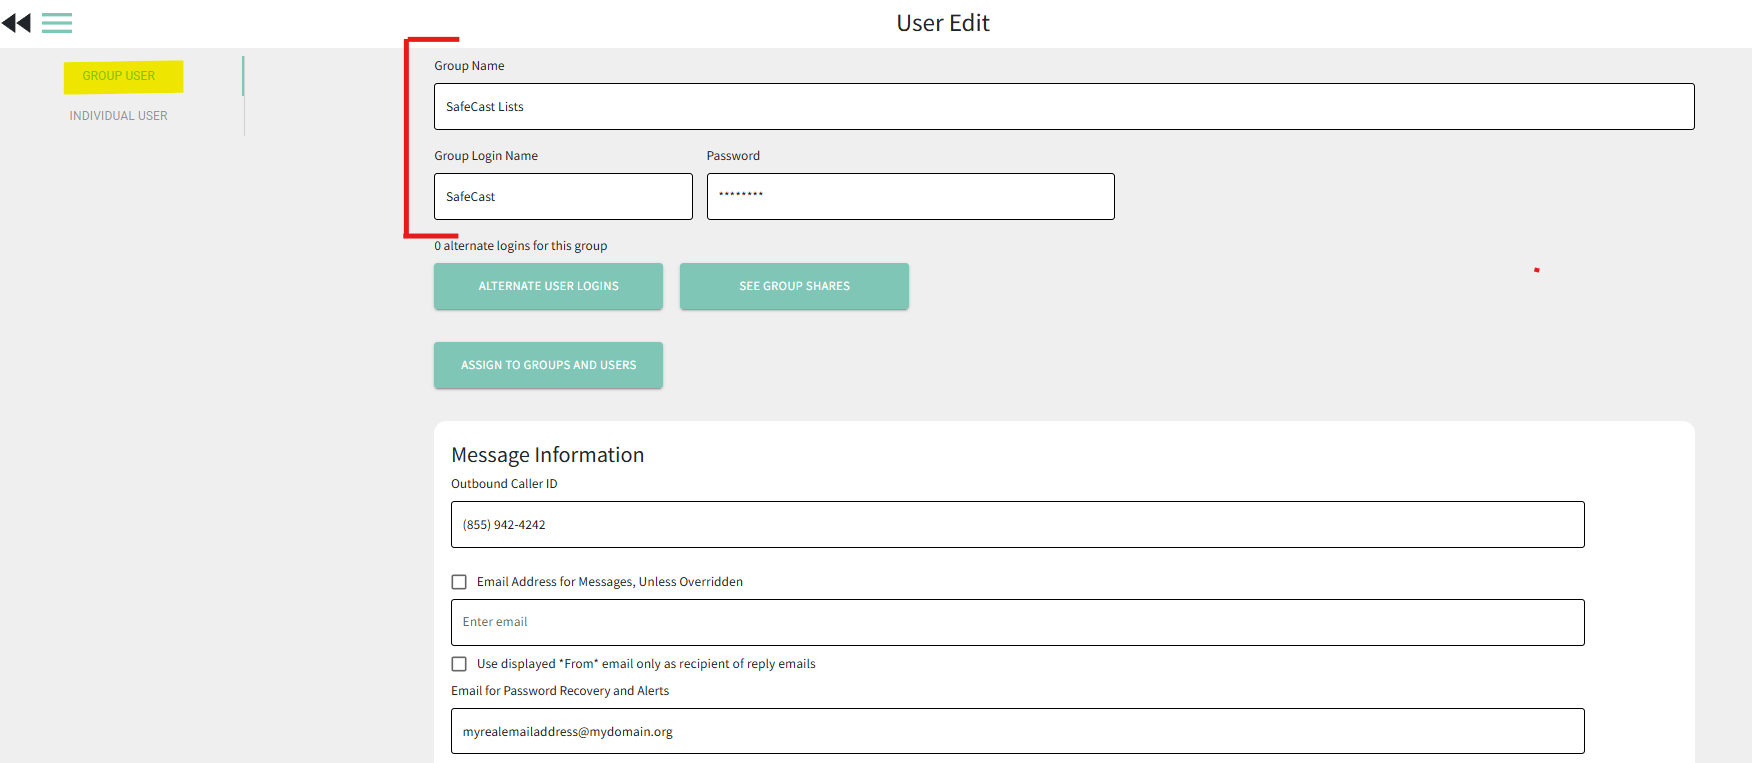
Task: Open the hamburger menu icon
Action: click(x=57, y=23)
